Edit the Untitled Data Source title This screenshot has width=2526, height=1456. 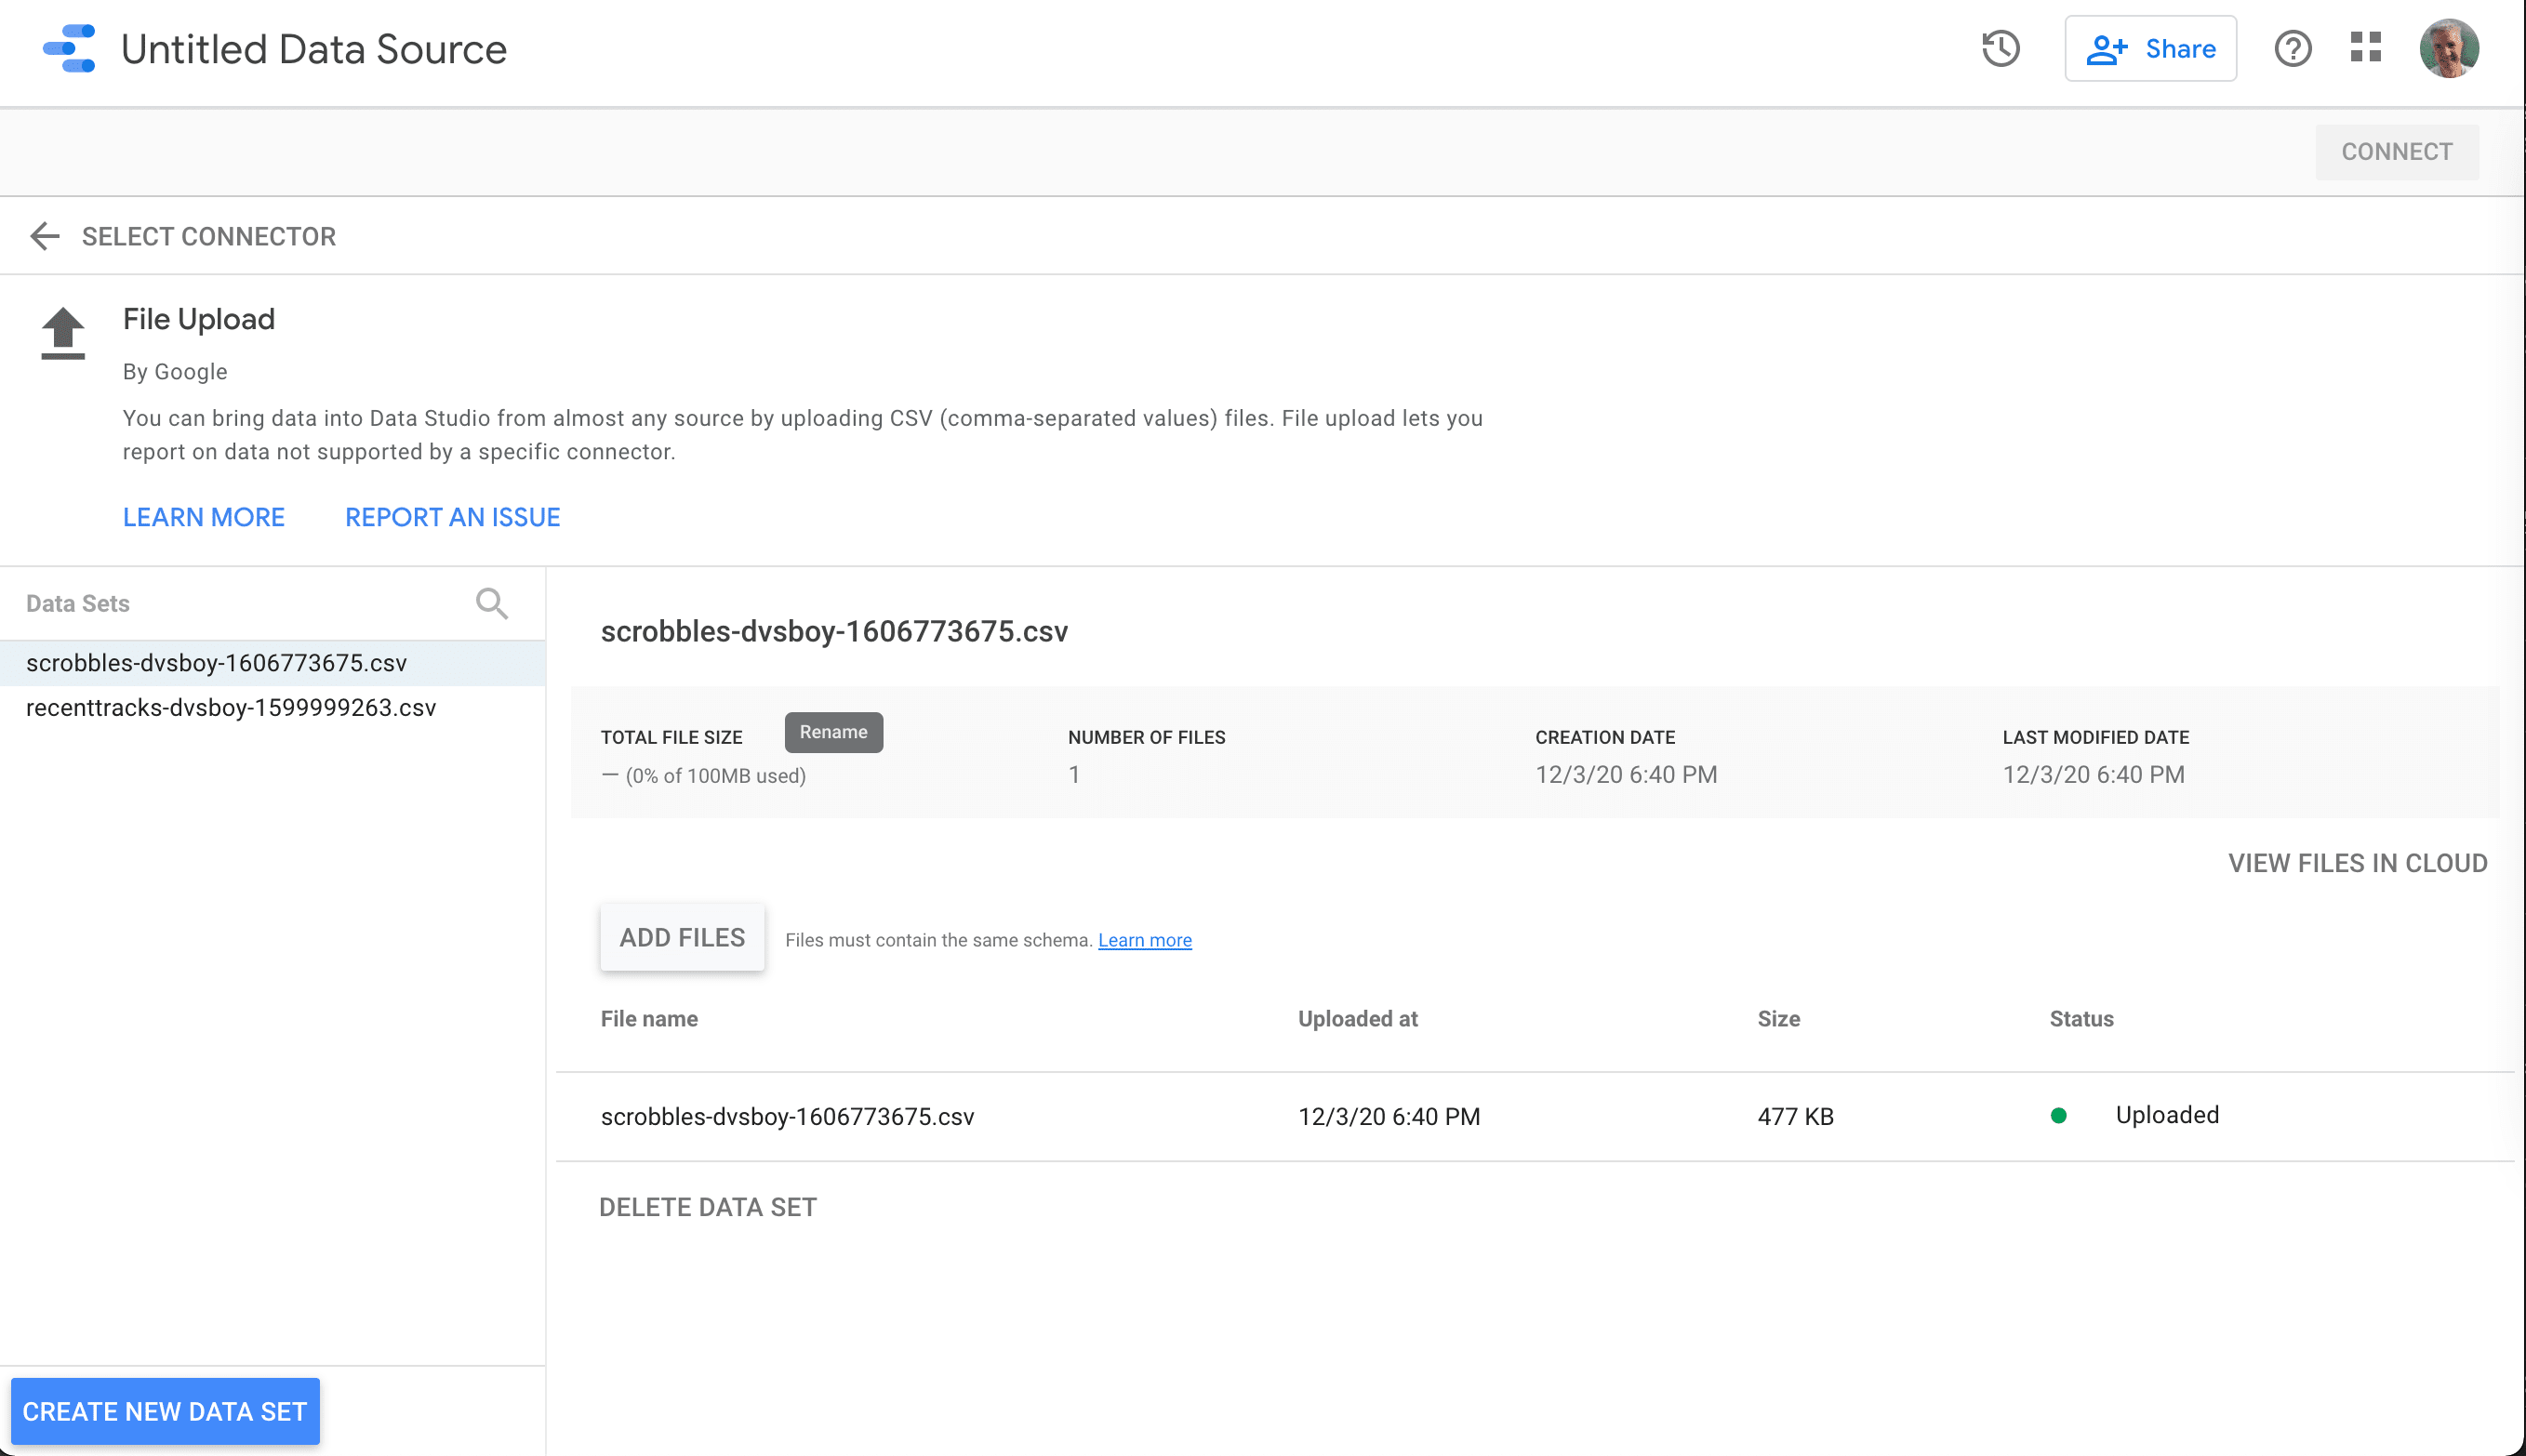point(314,49)
